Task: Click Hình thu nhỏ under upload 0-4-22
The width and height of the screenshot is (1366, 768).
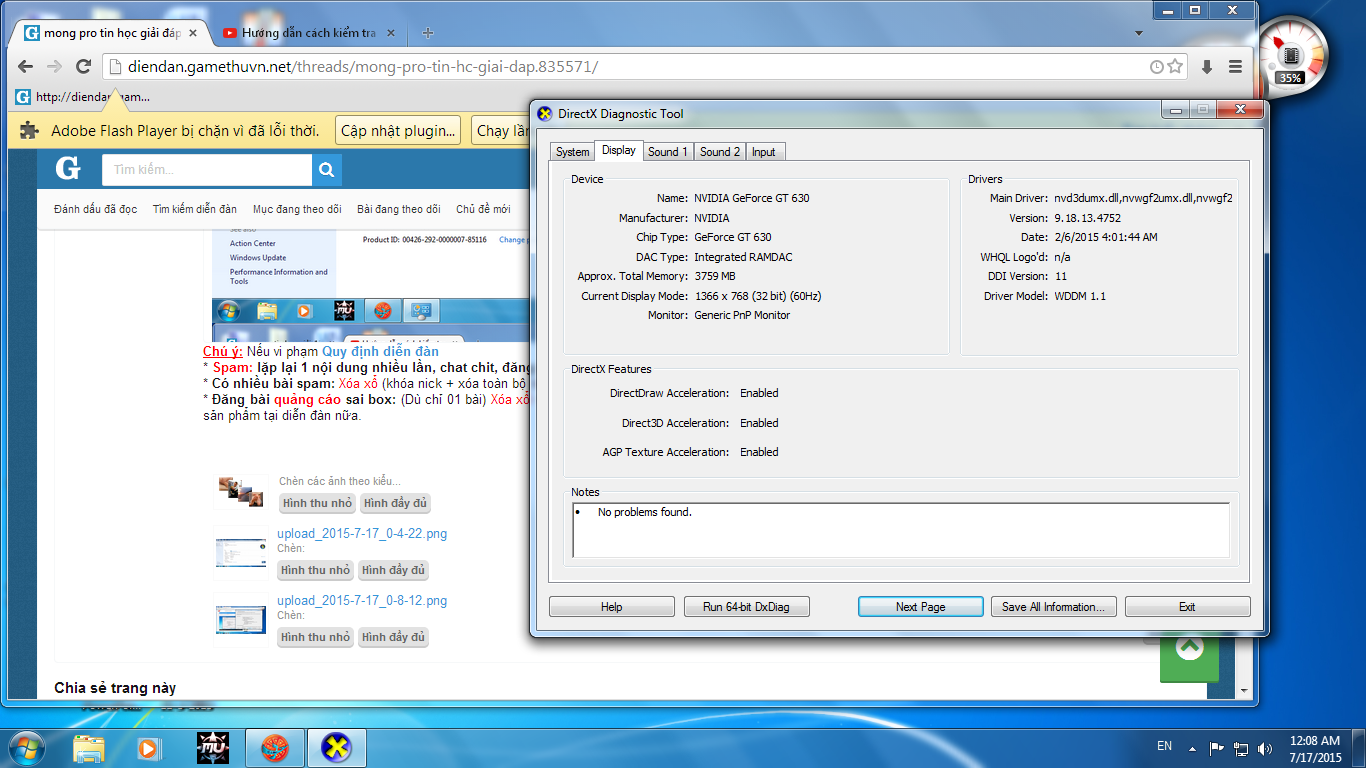Action: [316, 570]
